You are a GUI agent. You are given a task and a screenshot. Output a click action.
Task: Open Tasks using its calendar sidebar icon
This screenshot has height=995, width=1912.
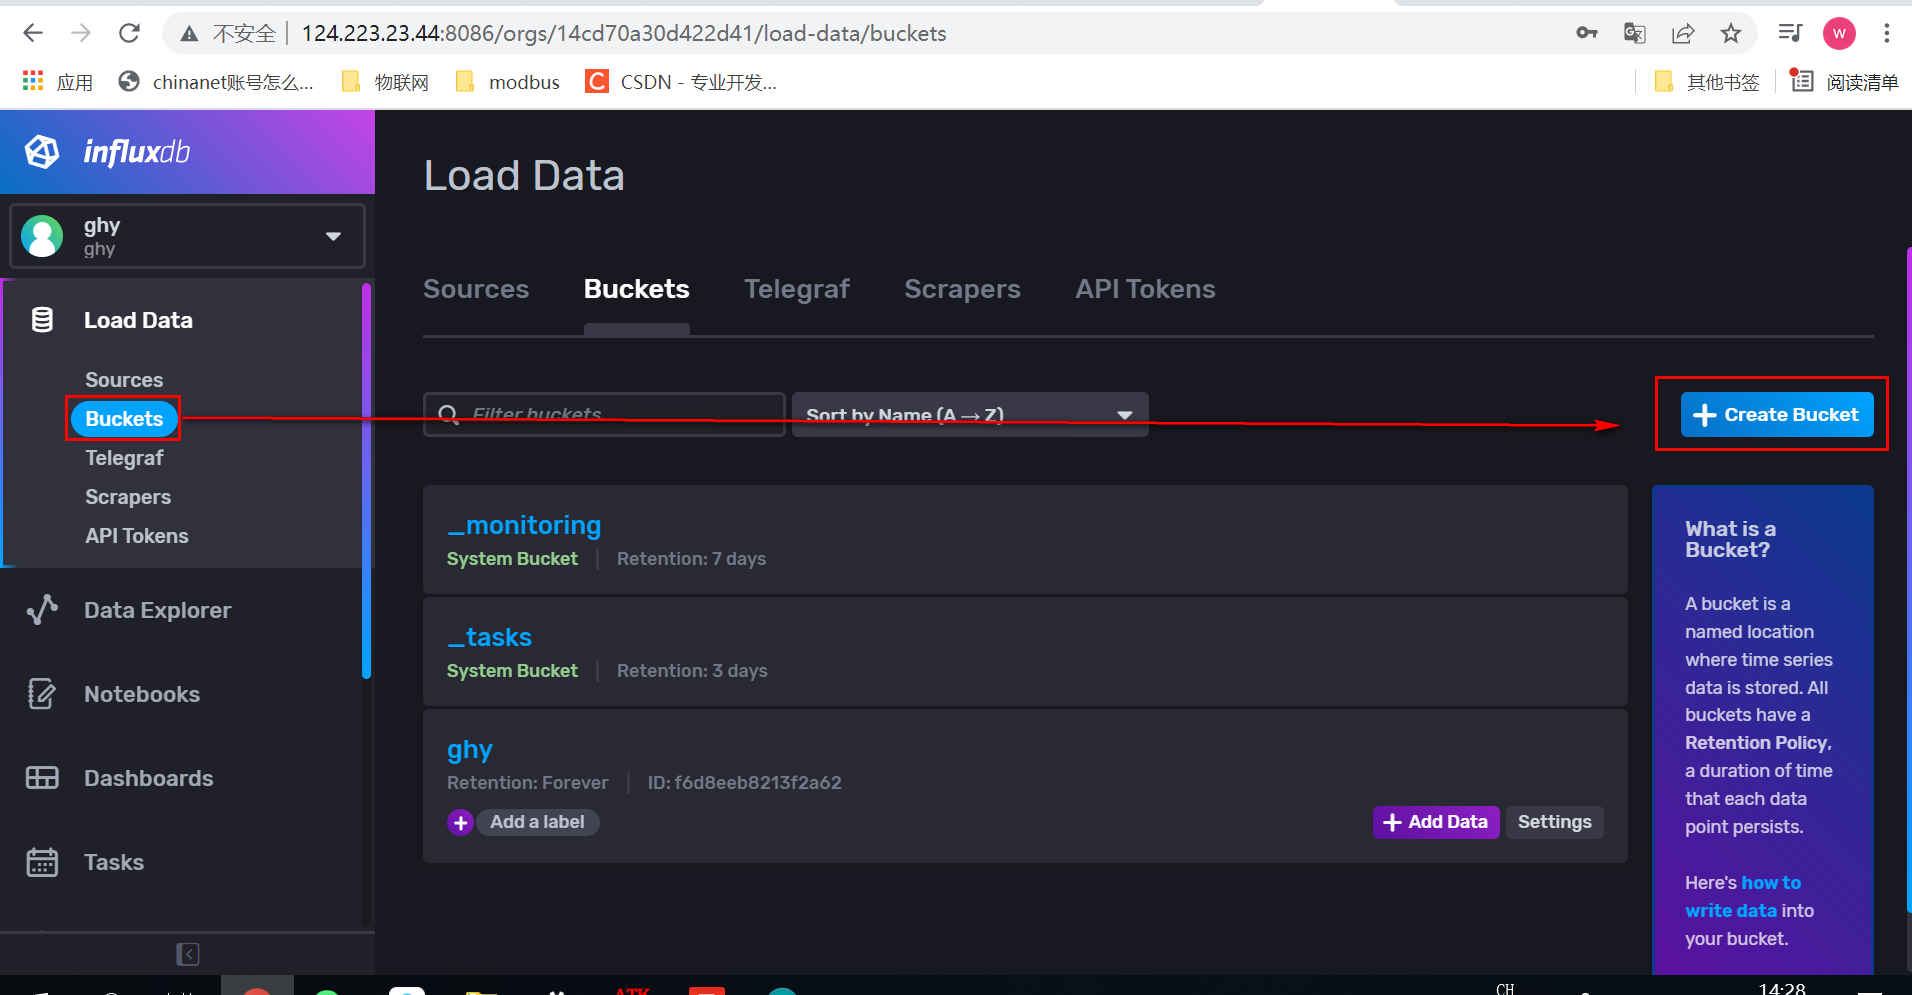42,861
